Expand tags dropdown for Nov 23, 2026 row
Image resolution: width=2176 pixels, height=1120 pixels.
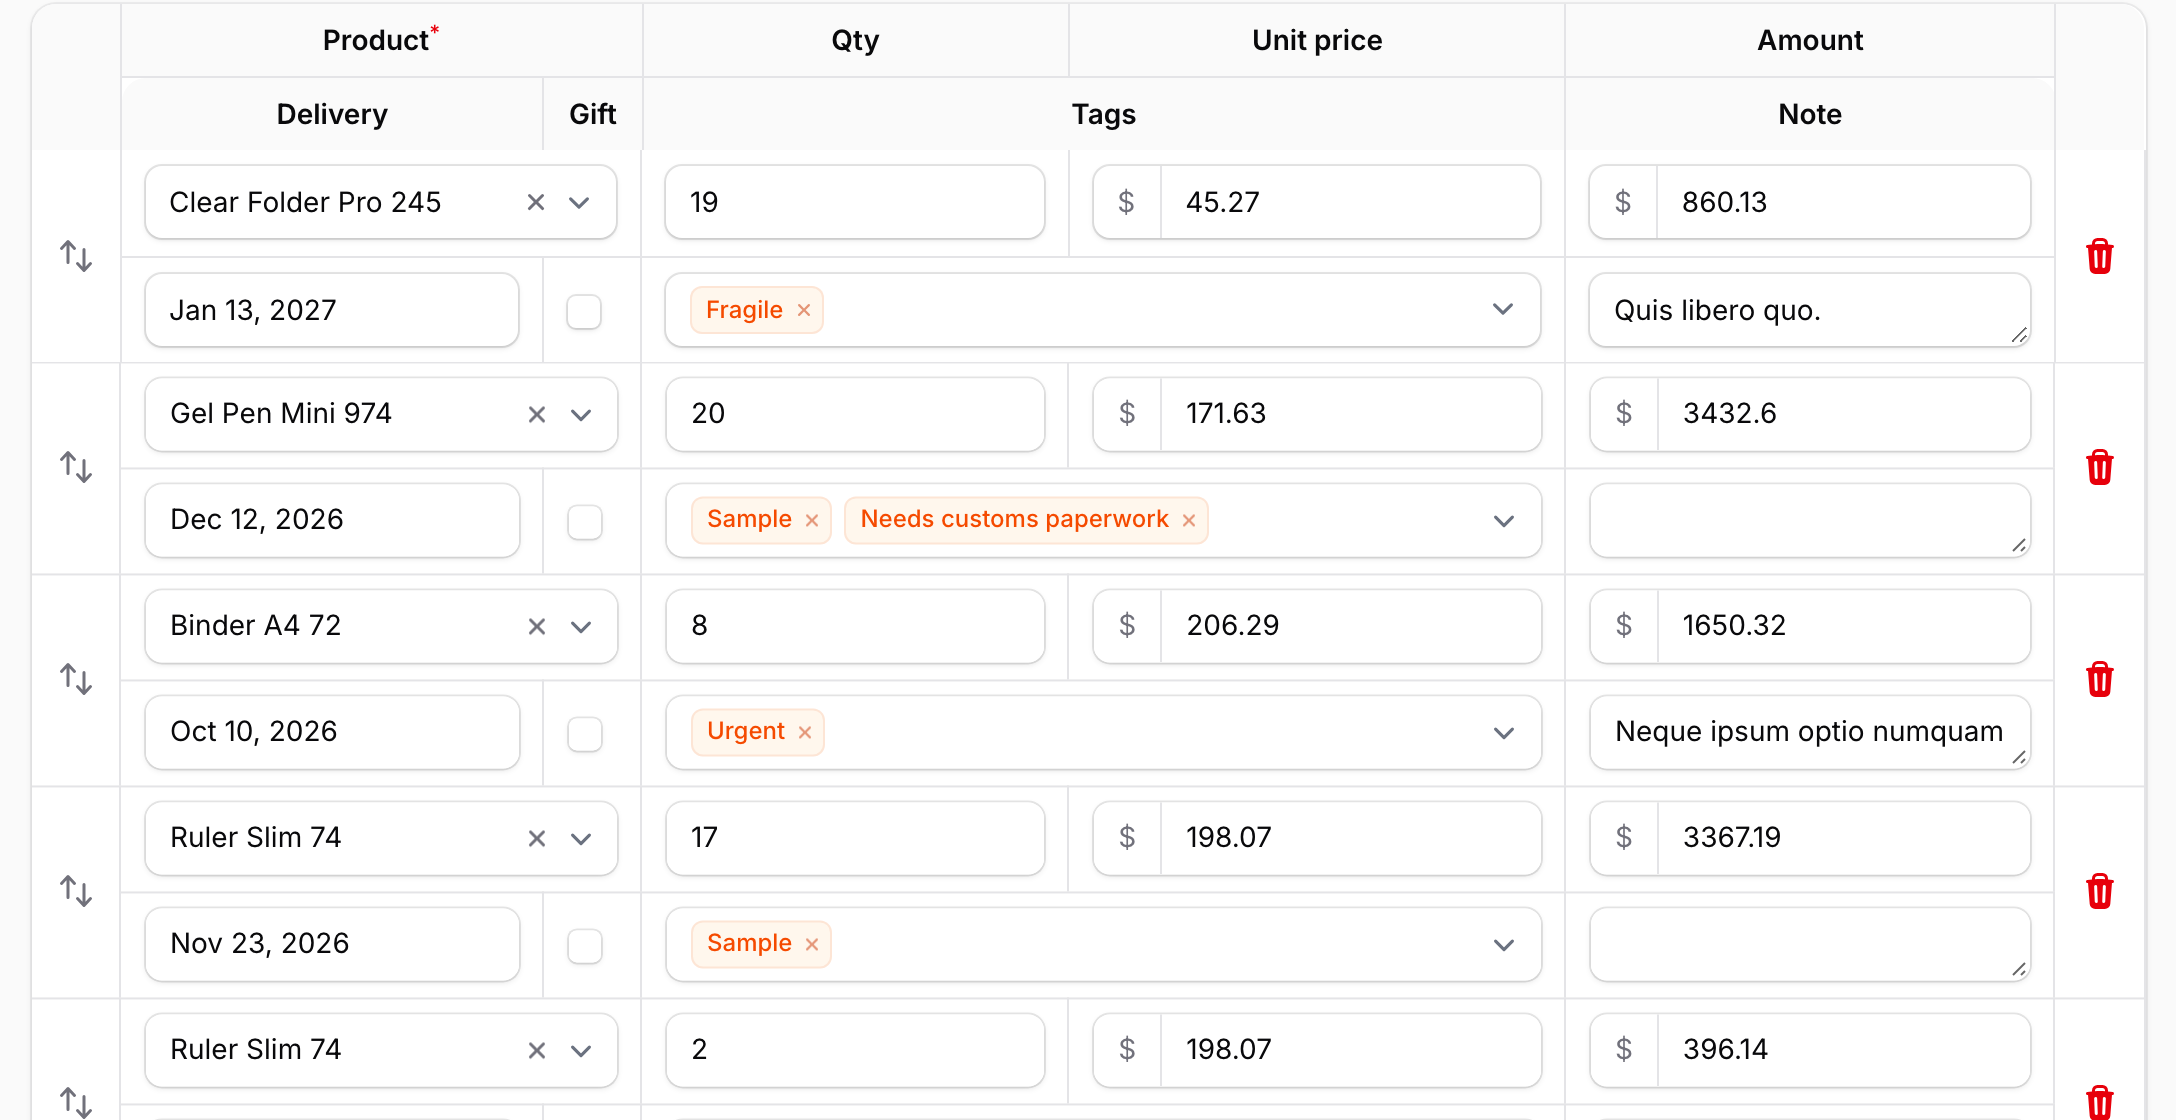pyautogui.click(x=1503, y=945)
